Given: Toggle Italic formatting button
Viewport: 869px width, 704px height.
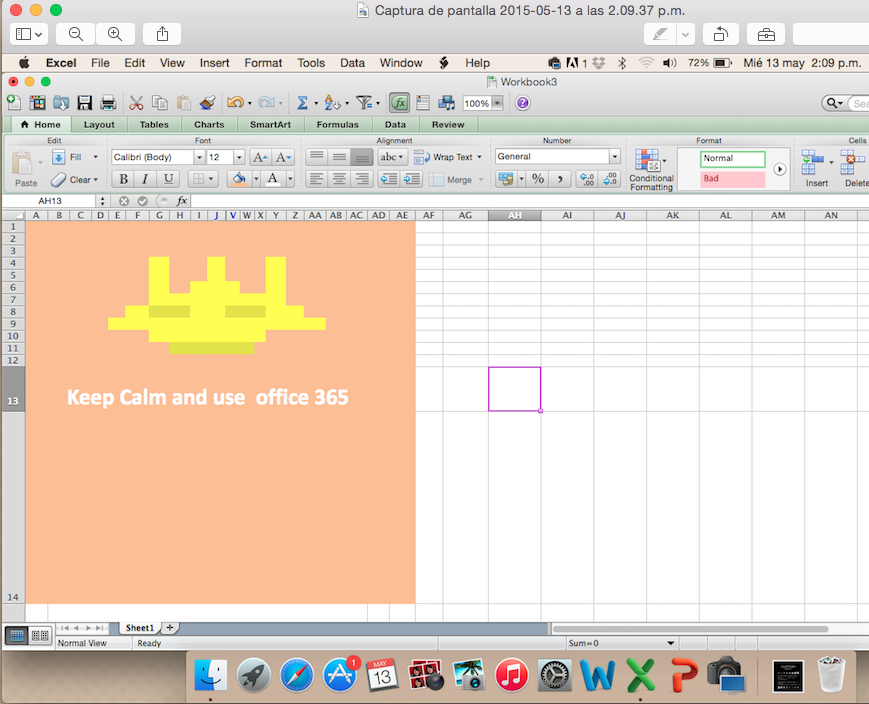Looking at the screenshot, I should [x=145, y=178].
